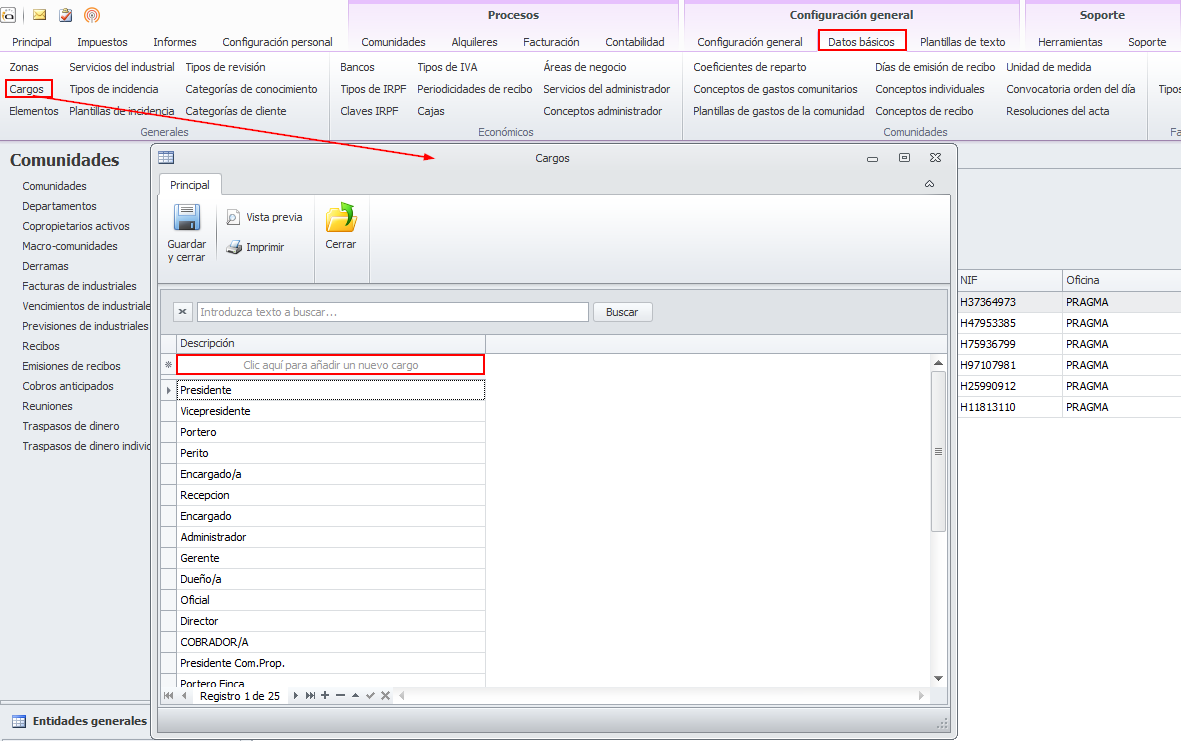The image size is (1181, 741).
Task: Click the Guardar y cerrar floppy disk icon
Action: pos(187,218)
